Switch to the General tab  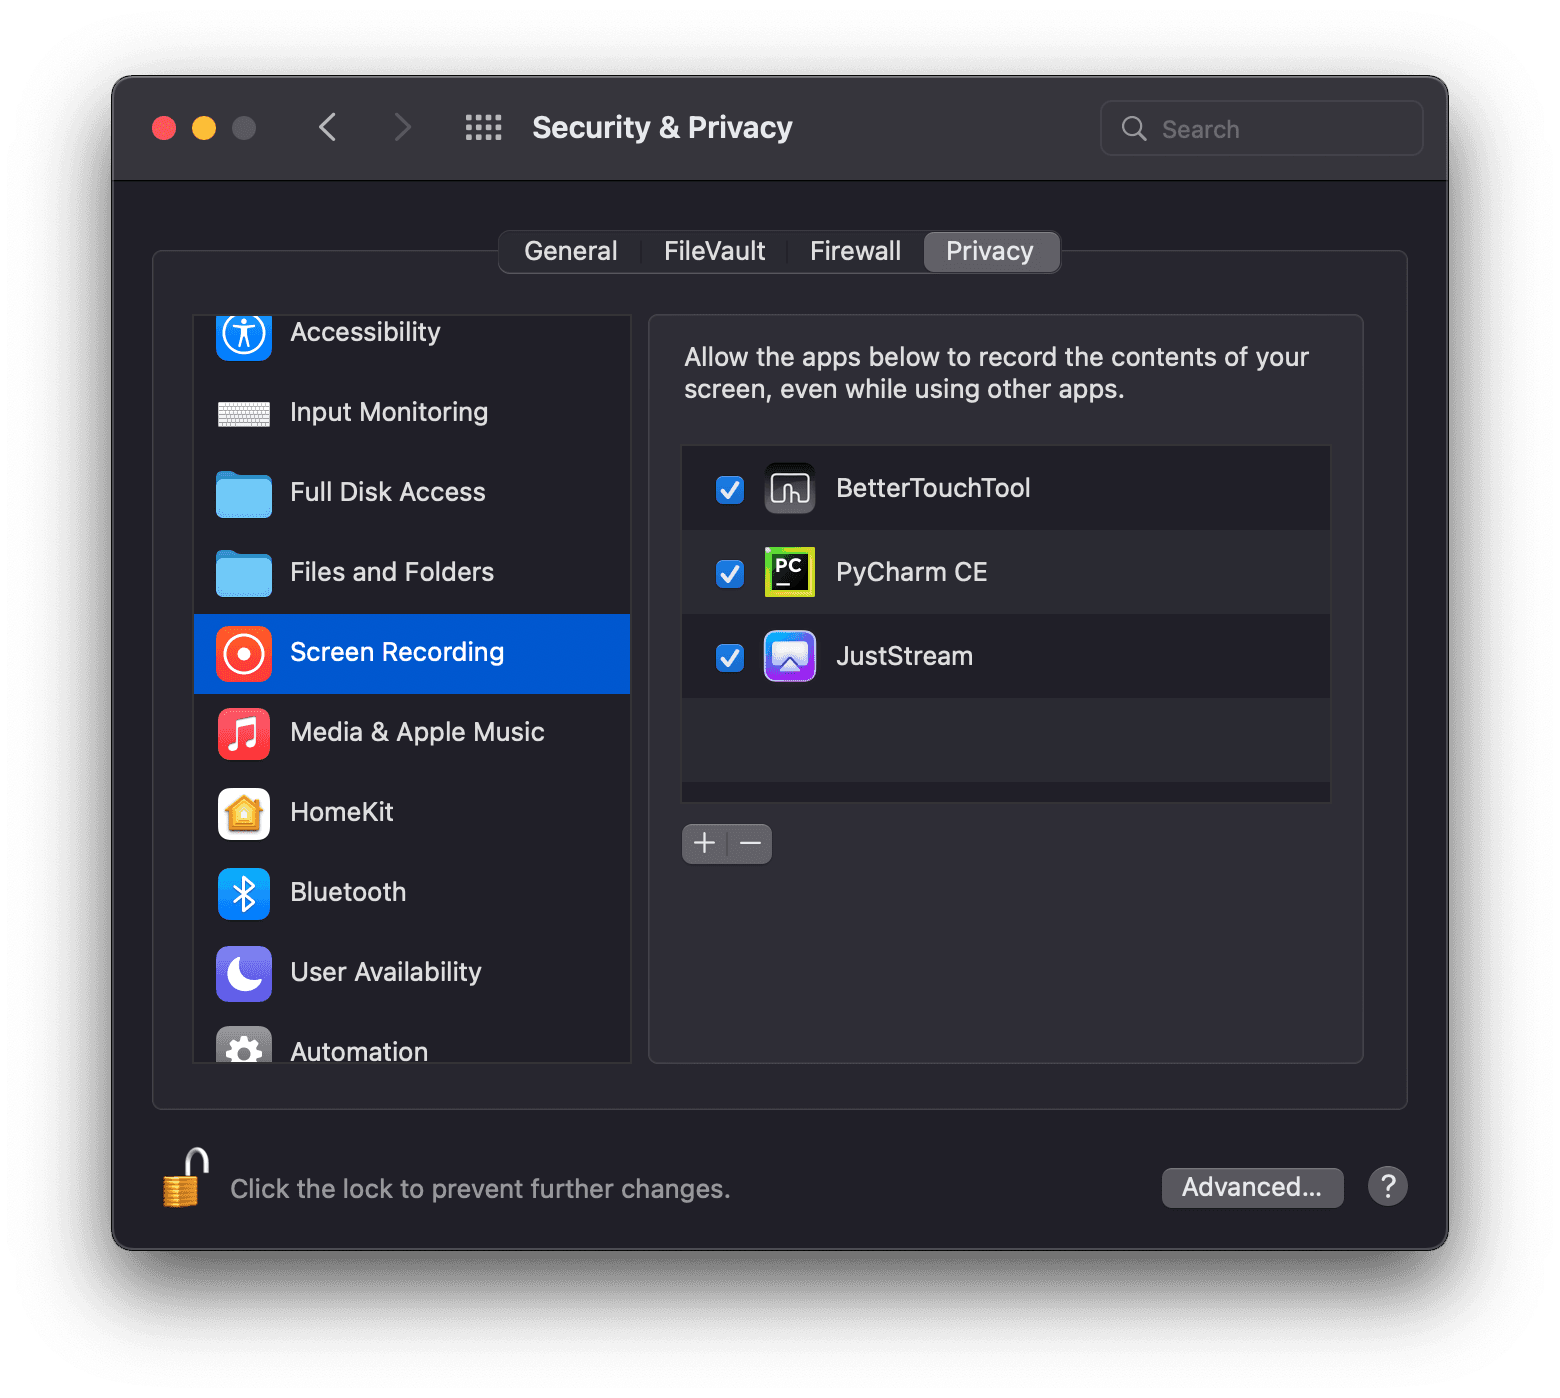571,251
